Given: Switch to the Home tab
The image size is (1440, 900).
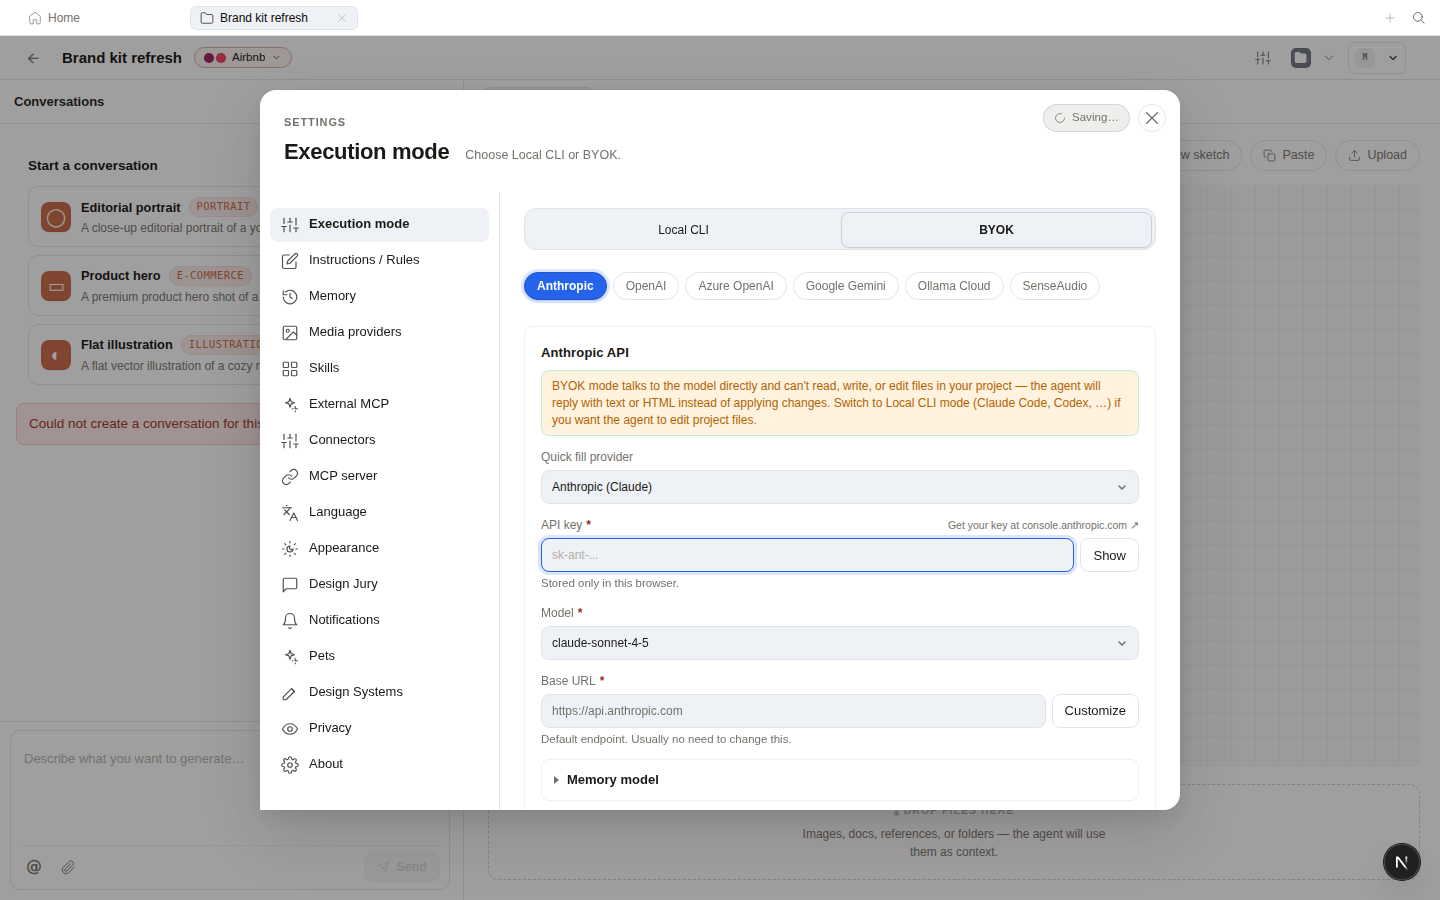Looking at the screenshot, I should click(54, 18).
